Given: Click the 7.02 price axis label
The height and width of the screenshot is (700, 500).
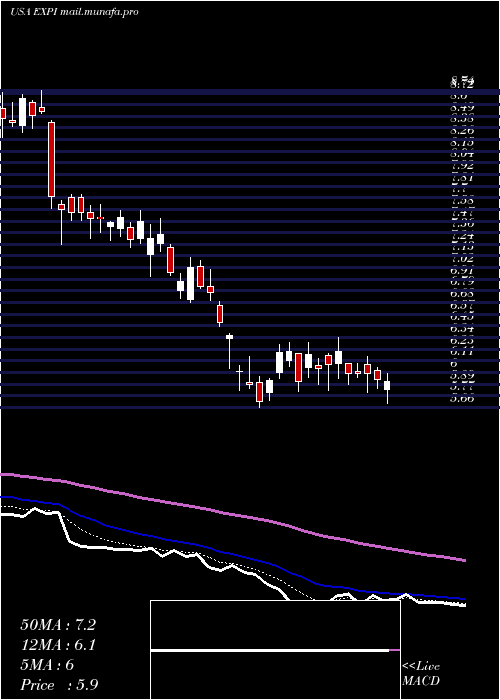Looking at the screenshot, I should pos(462,259).
